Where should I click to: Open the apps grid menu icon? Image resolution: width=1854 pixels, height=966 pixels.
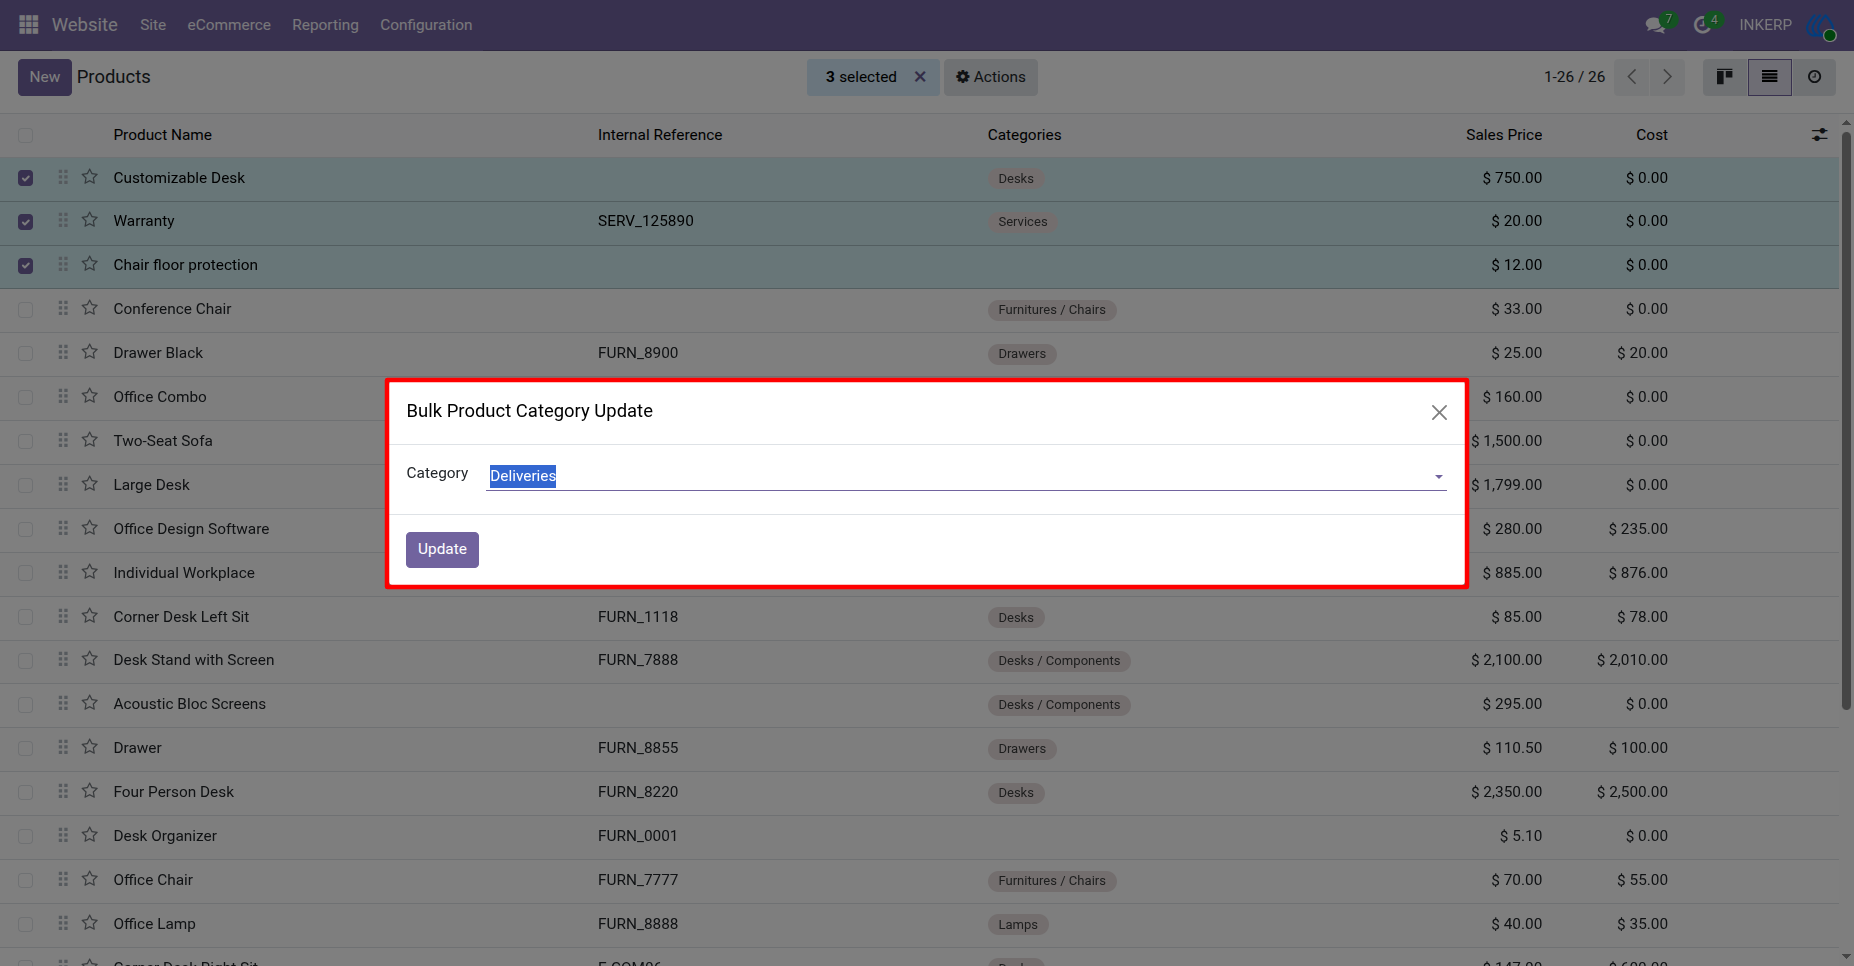[x=28, y=24]
